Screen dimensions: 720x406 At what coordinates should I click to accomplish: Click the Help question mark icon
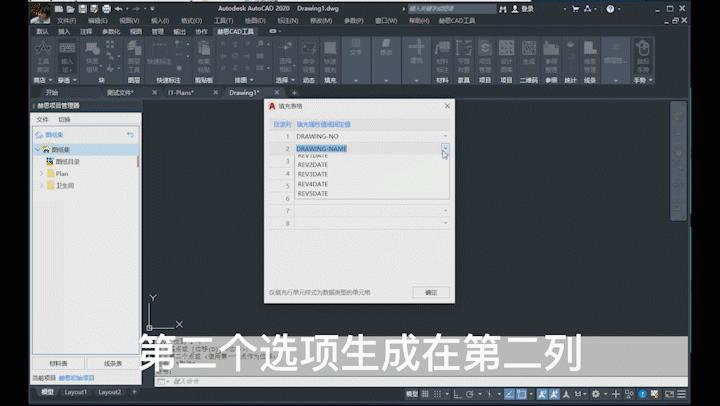[610, 9]
